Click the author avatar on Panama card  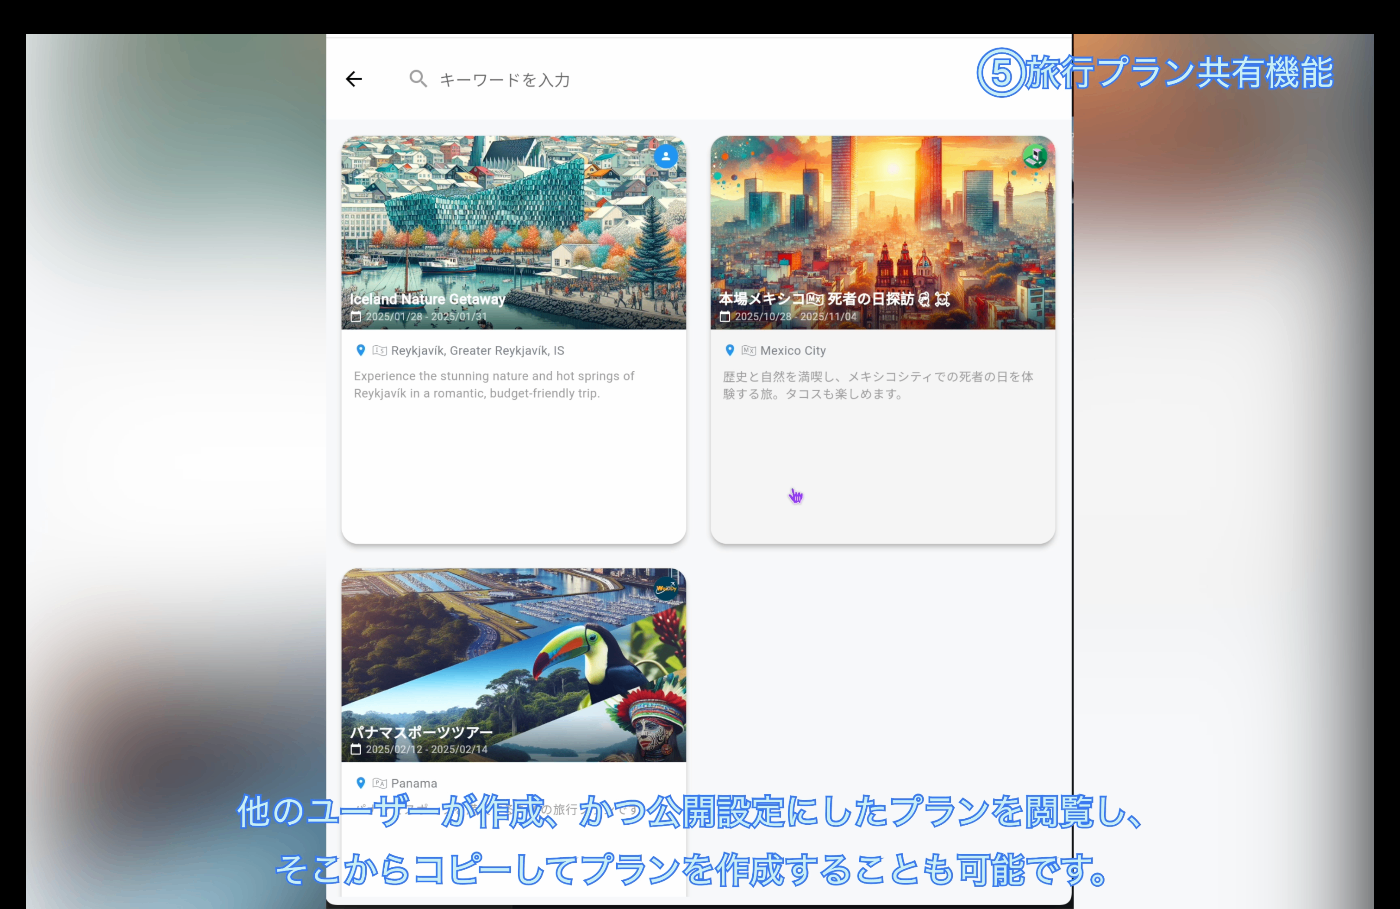(x=666, y=589)
